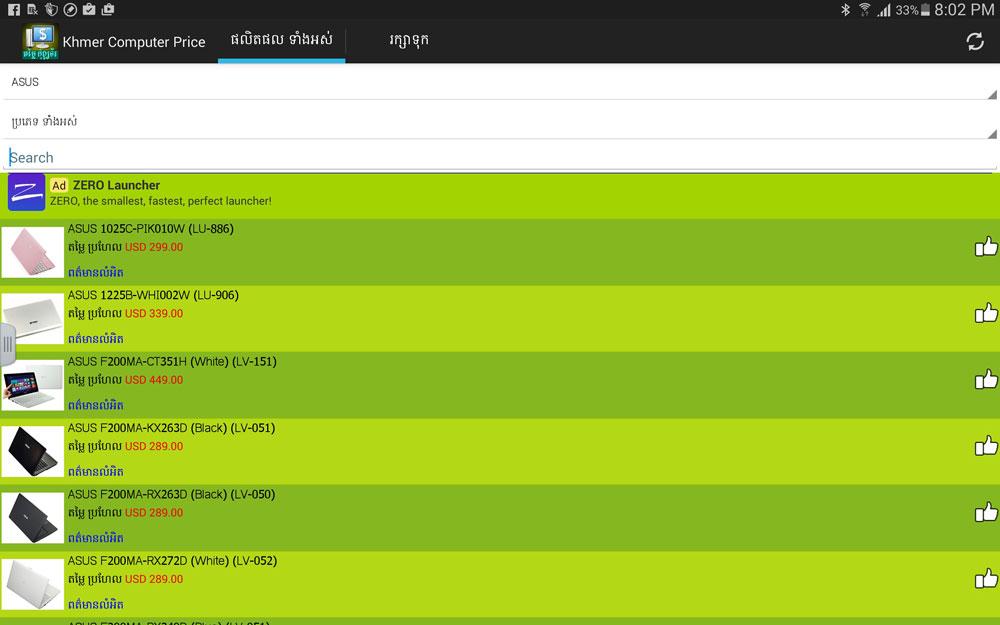Tap the USD 299.00 price
The height and width of the screenshot is (625, 1000).
coord(154,247)
